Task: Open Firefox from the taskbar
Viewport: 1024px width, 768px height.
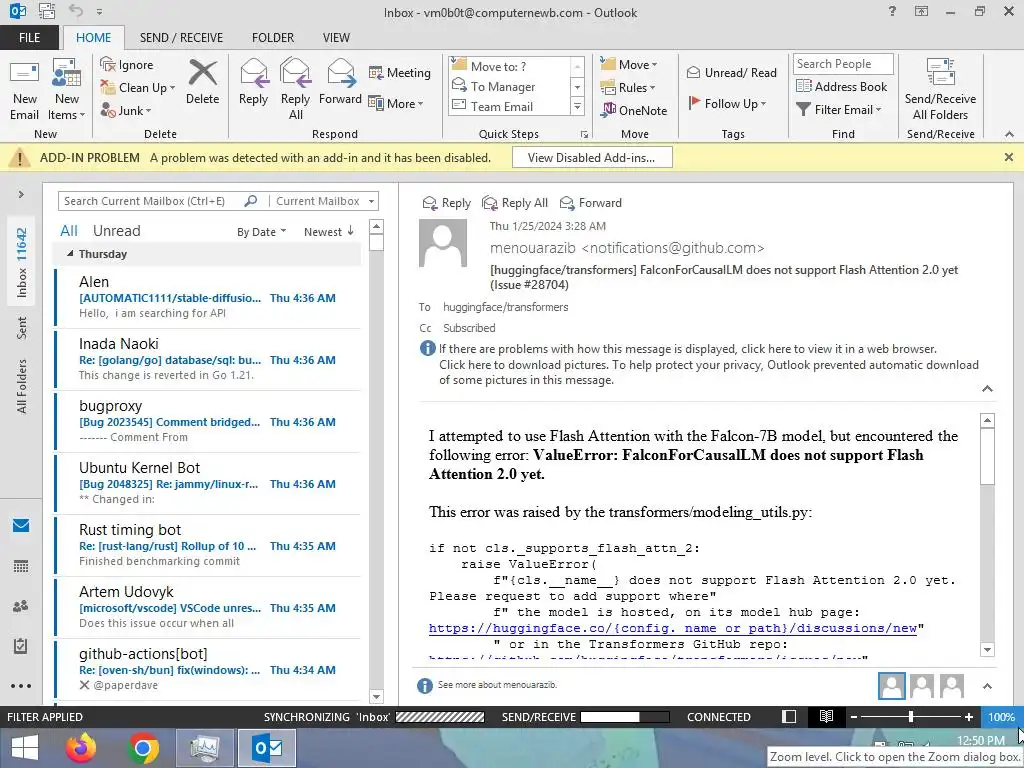Action: tap(80, 748)
